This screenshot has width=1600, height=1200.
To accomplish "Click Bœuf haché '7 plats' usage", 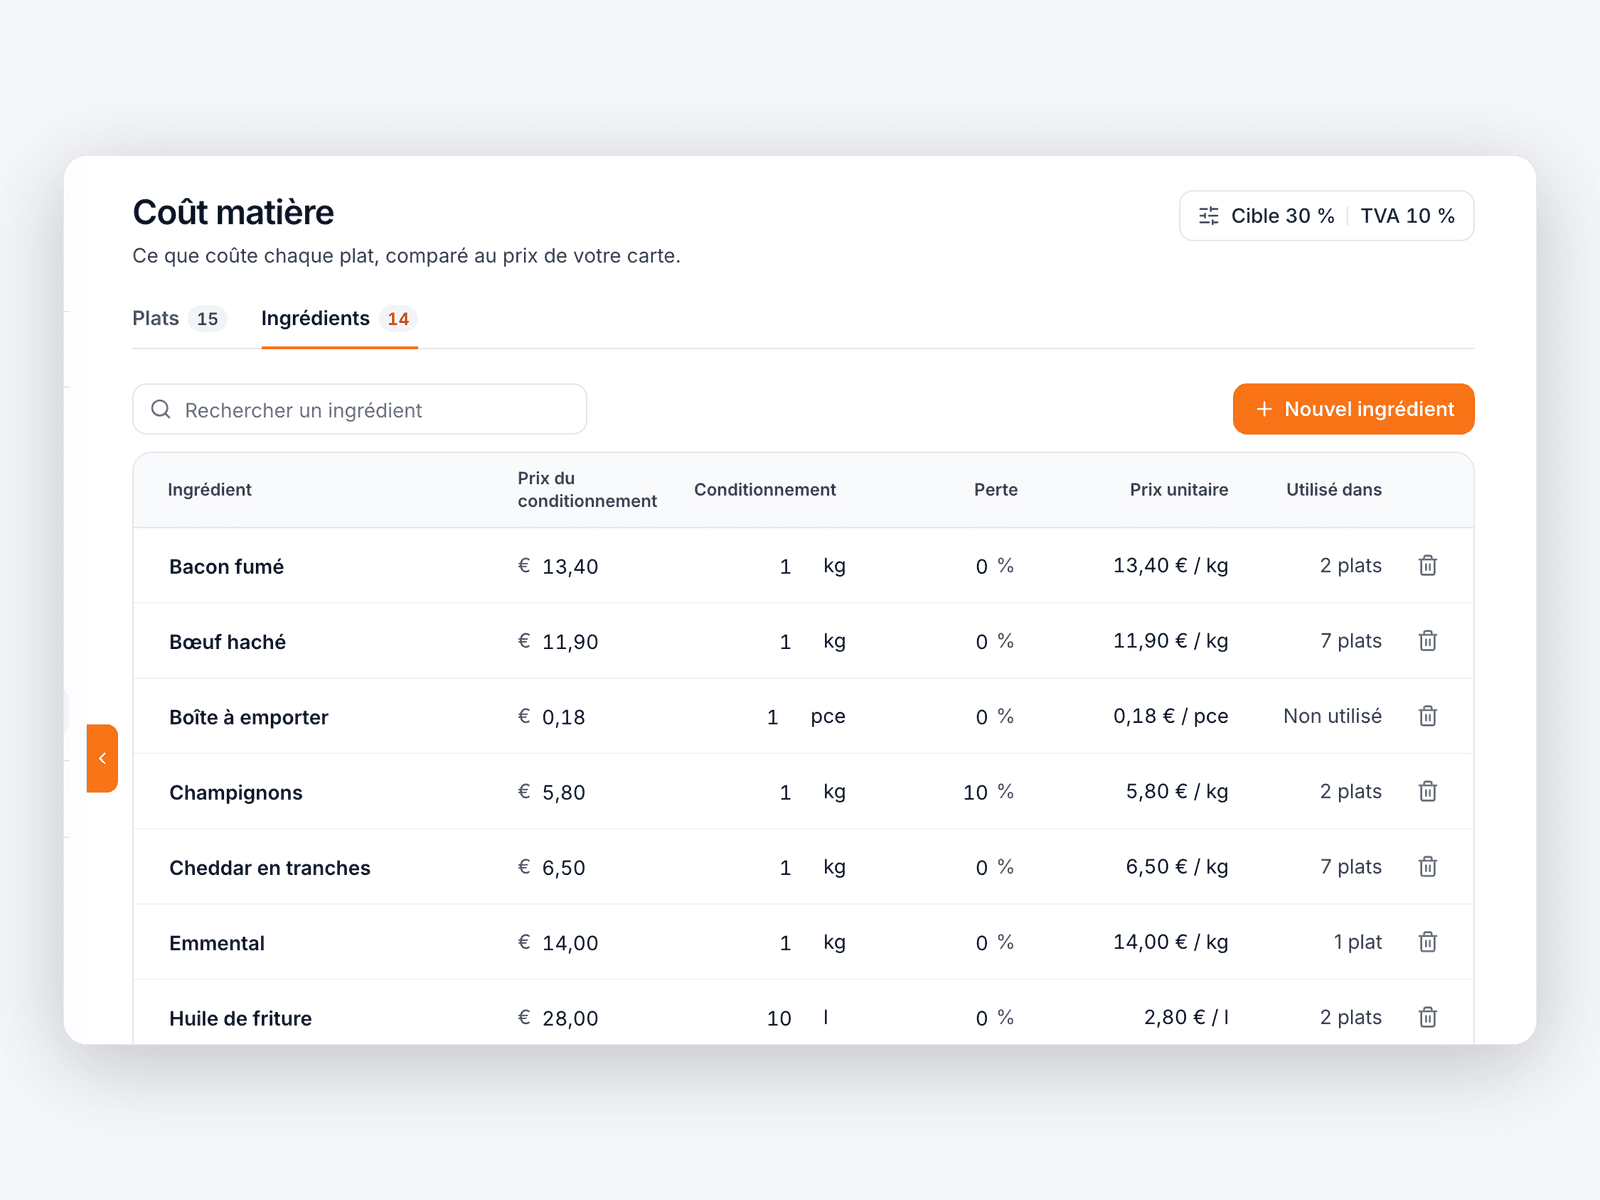I will pos(1351,641).
